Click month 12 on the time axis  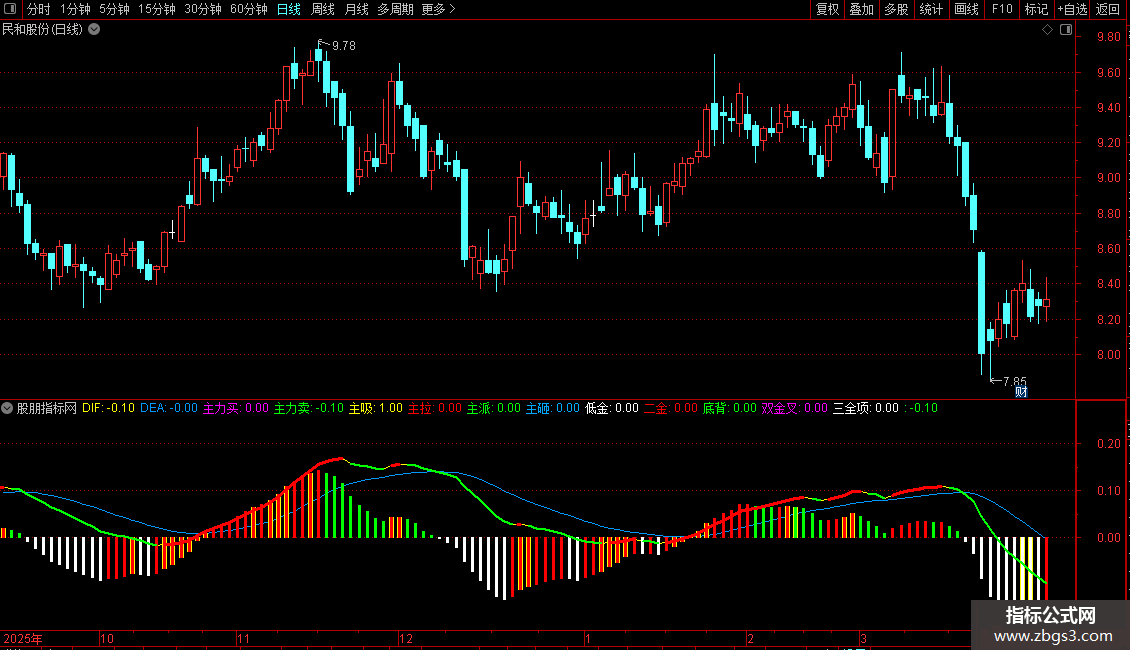point(406,638)
